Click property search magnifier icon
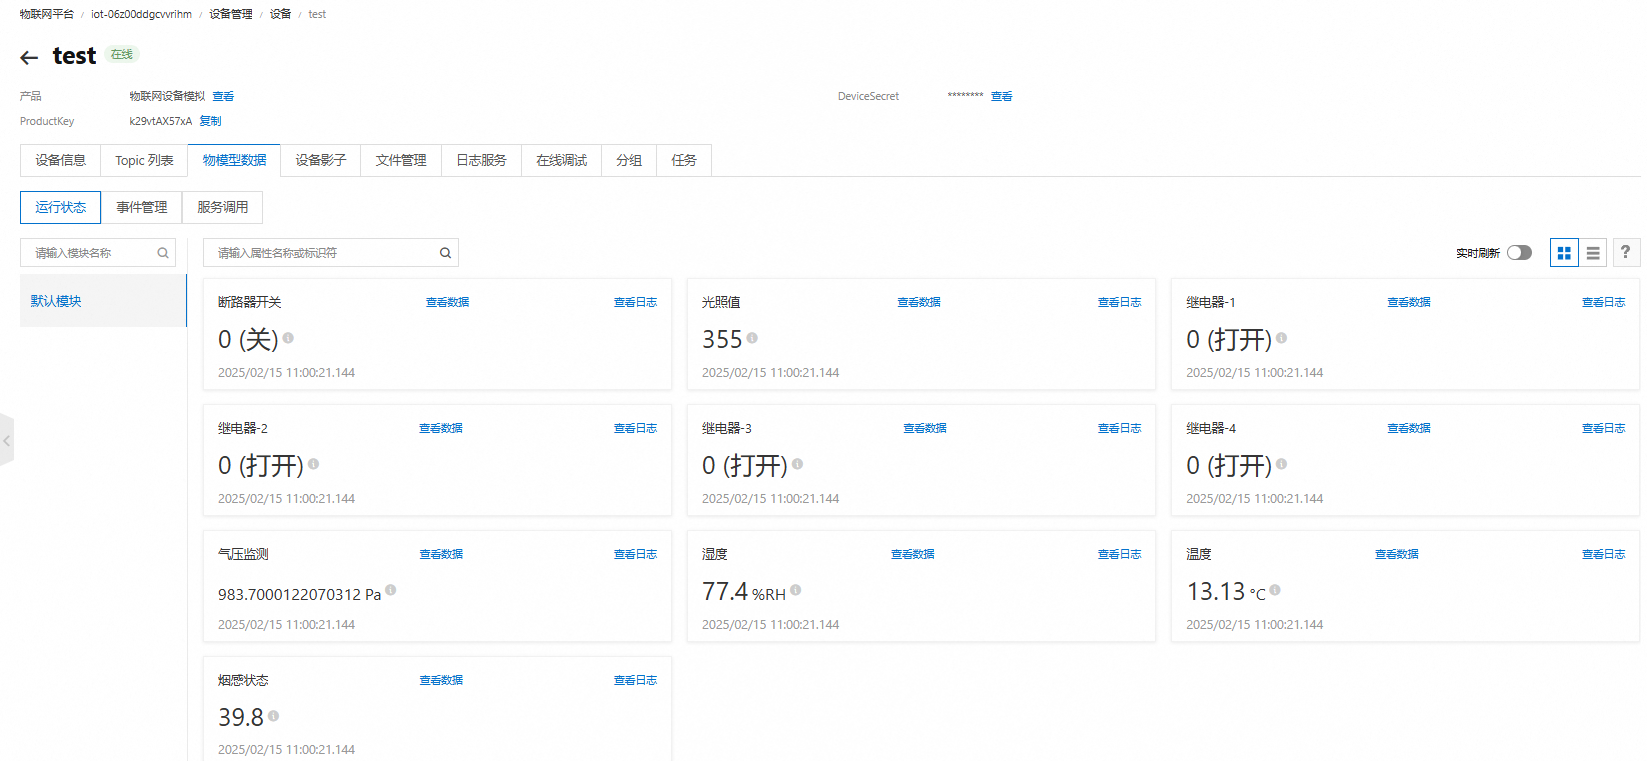 point(446,253)
